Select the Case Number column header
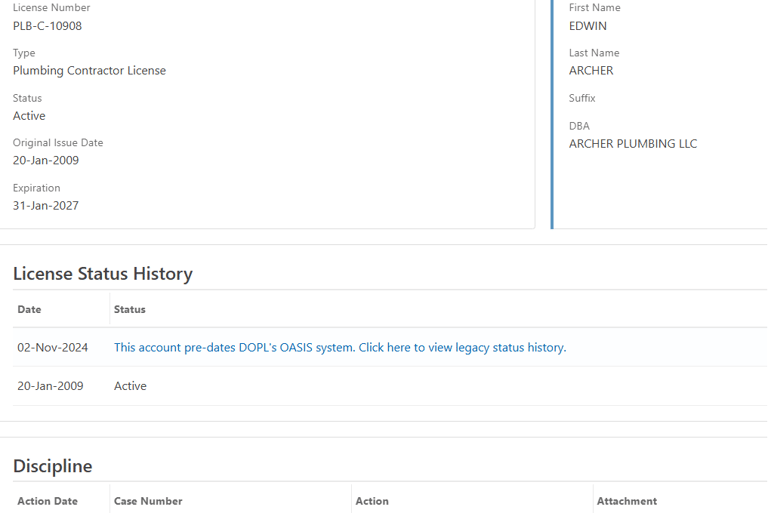The width and height of the screenshot is (768, 513). (x=148, y=501)
